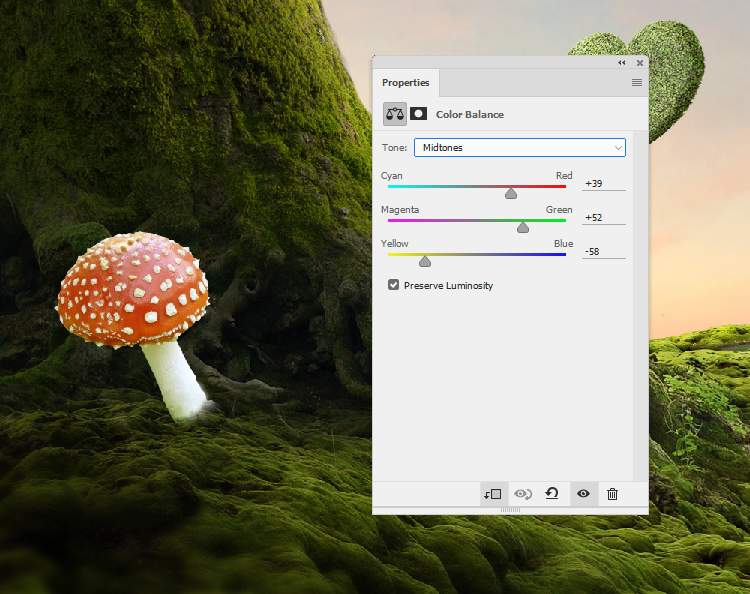Click the Yellow-Blue value field -58
The width and height of the screenshot is (750, 594).
603,252
